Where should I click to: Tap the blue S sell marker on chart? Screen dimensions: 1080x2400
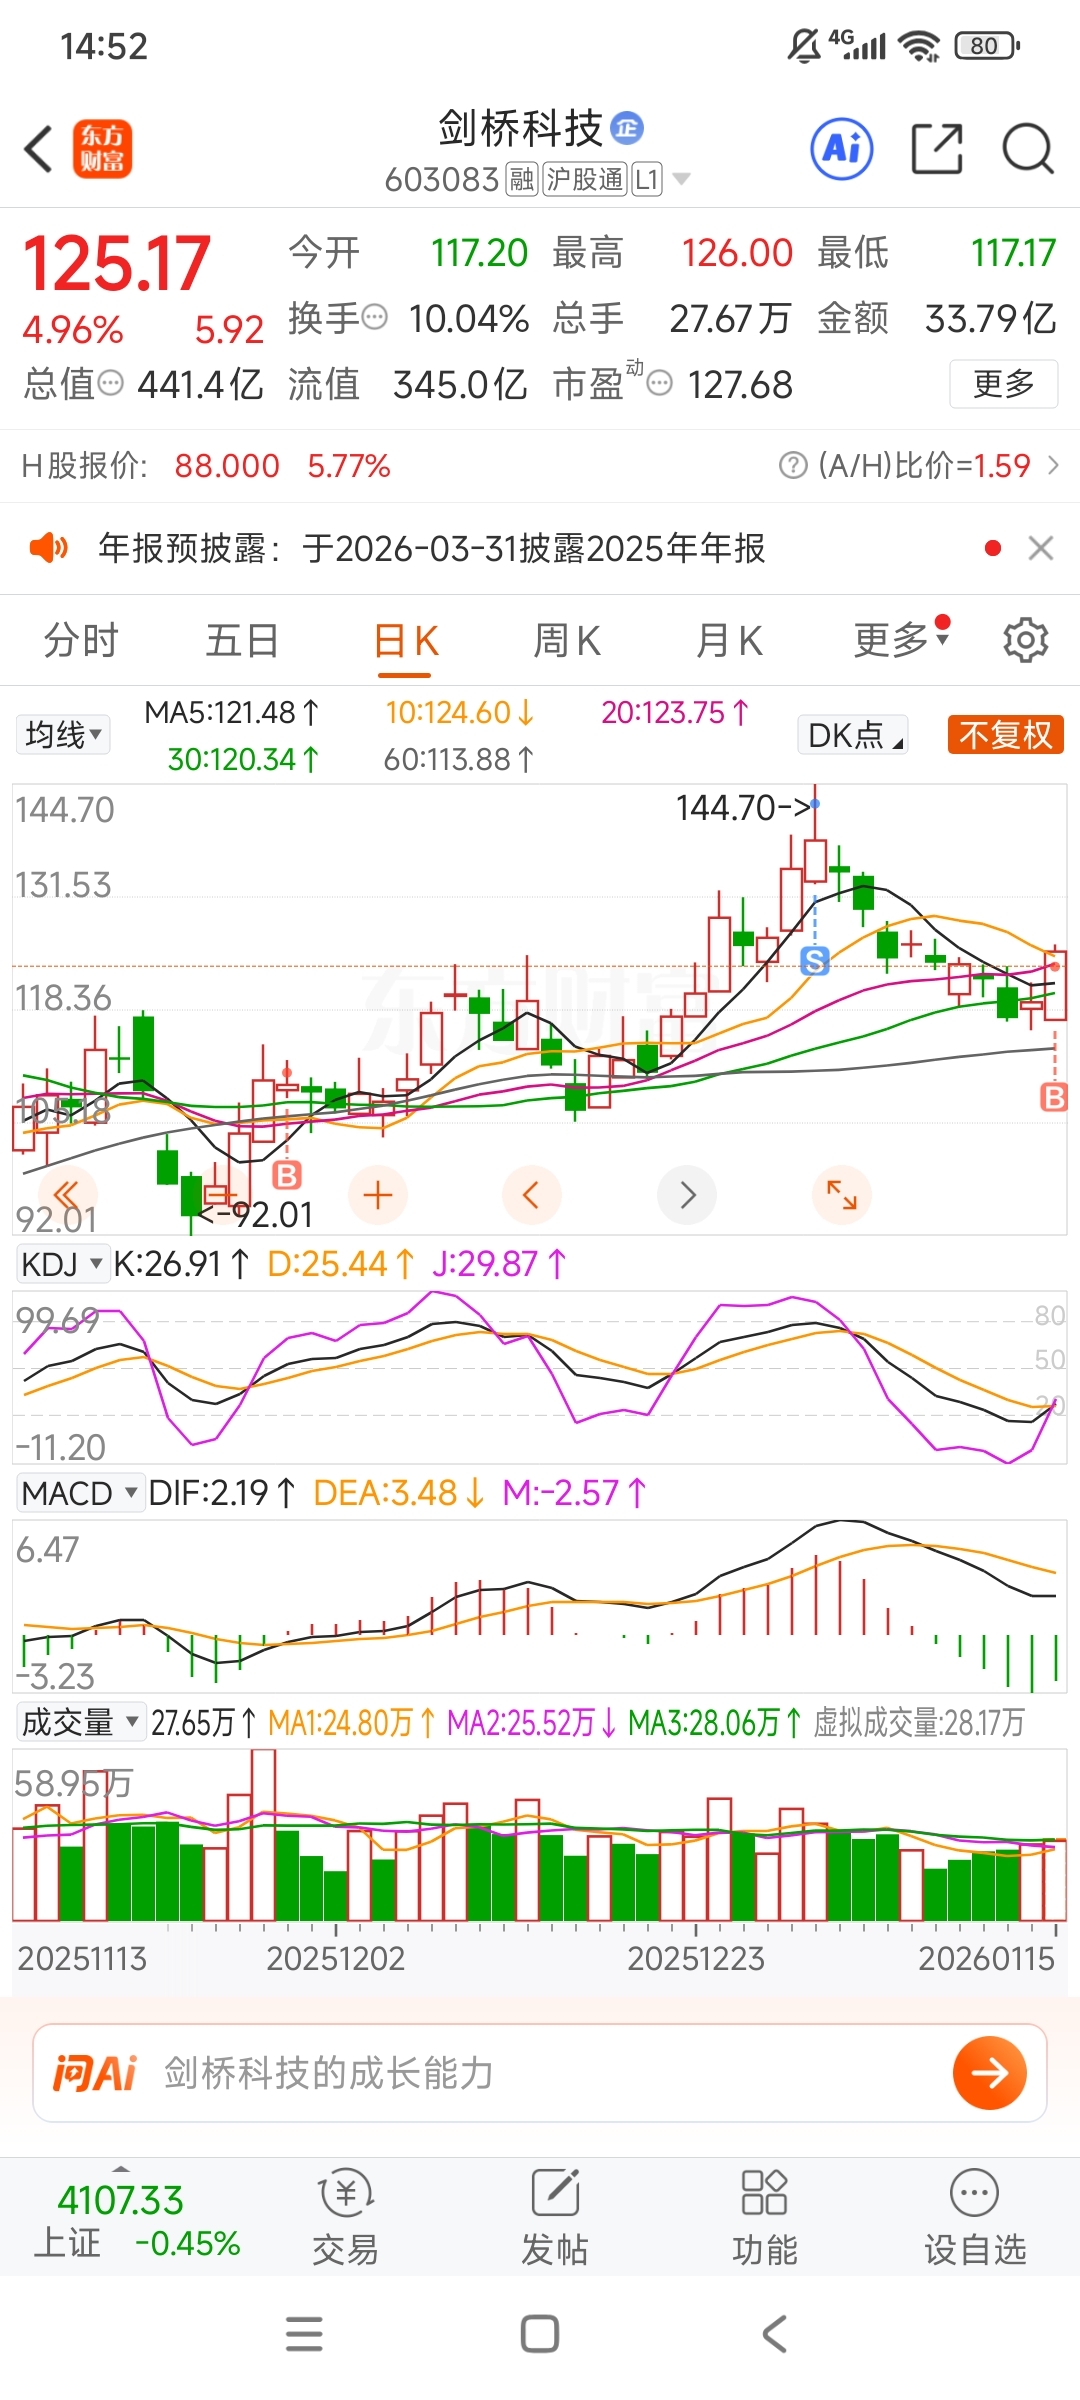tap(815, 962)
